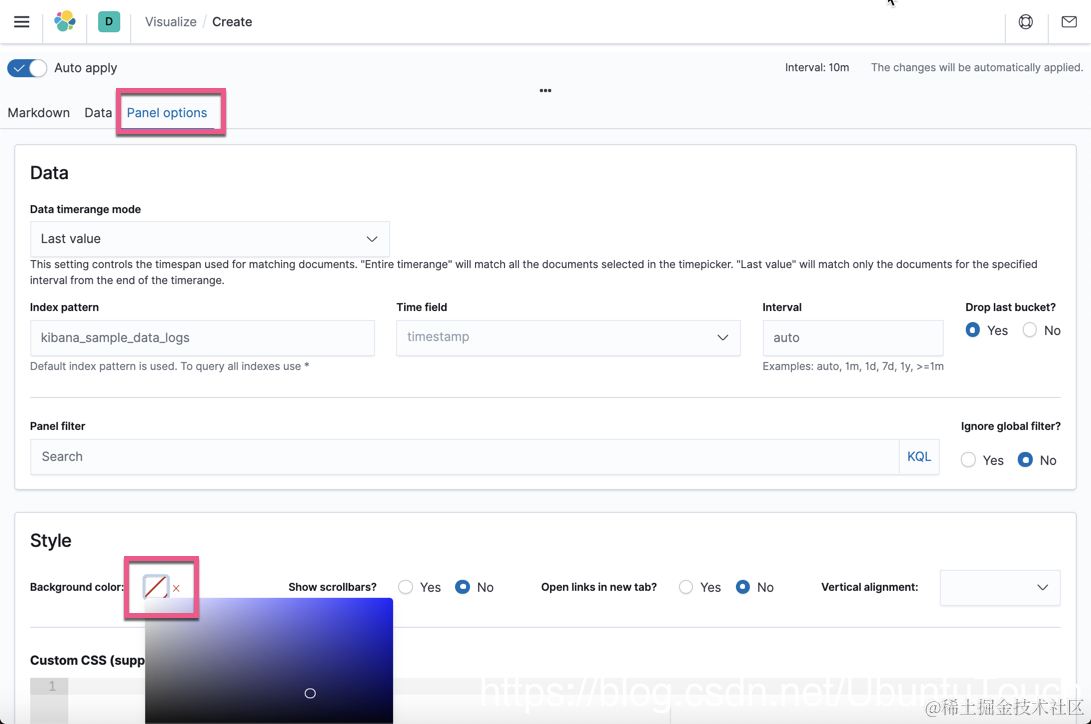Open the space selector D avatar
The image size is (1091, 724).
click(x=109, y=22)
